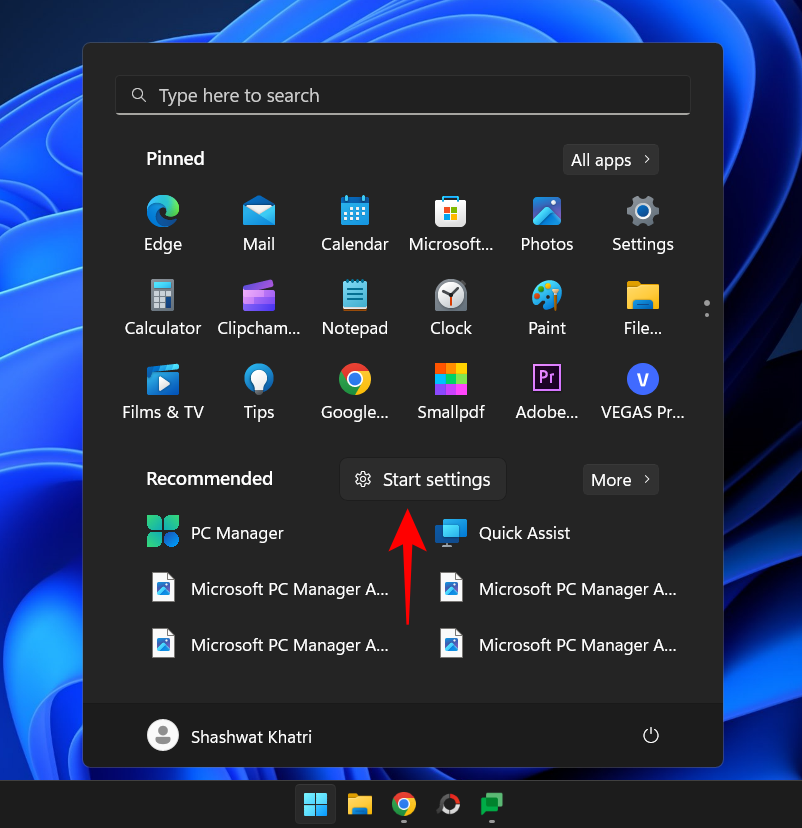Click the power button

tap(651, 735)
